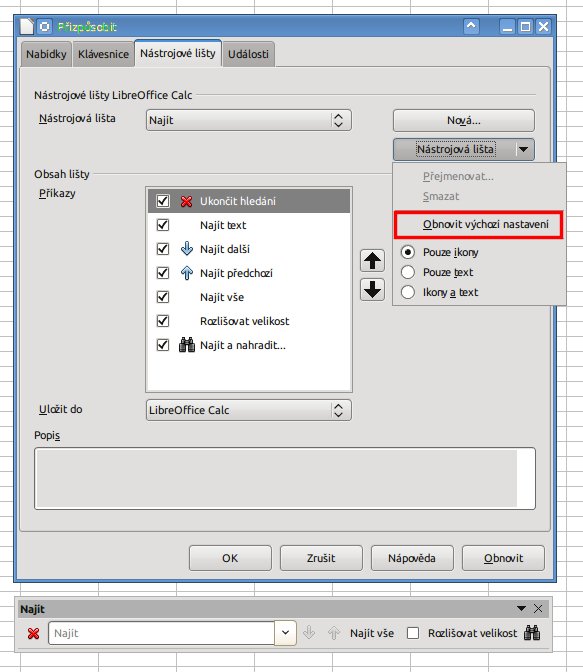Screen dimensions: 583x672
Task: Toggle the Rozlišovat velikost checkbox in the Najít toolbar
Action: click(x=413, y=633)
